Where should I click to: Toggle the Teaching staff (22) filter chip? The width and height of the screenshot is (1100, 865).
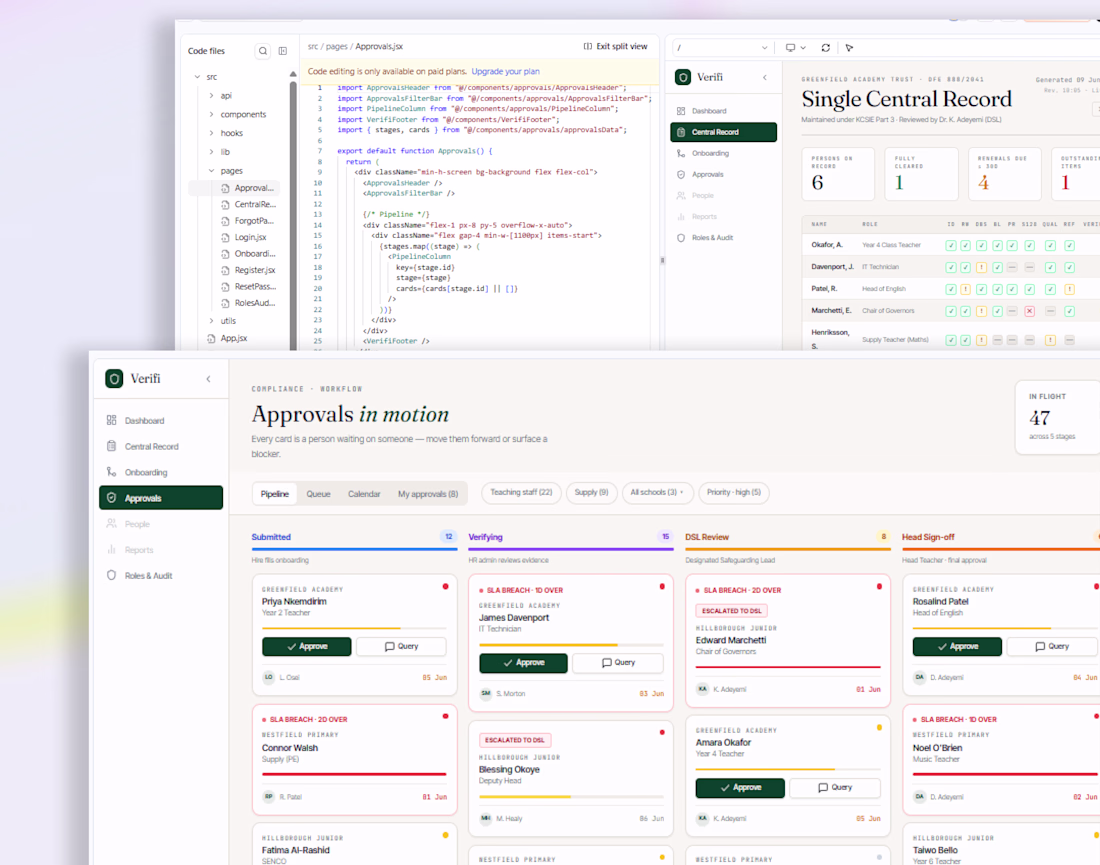point(521,492)
